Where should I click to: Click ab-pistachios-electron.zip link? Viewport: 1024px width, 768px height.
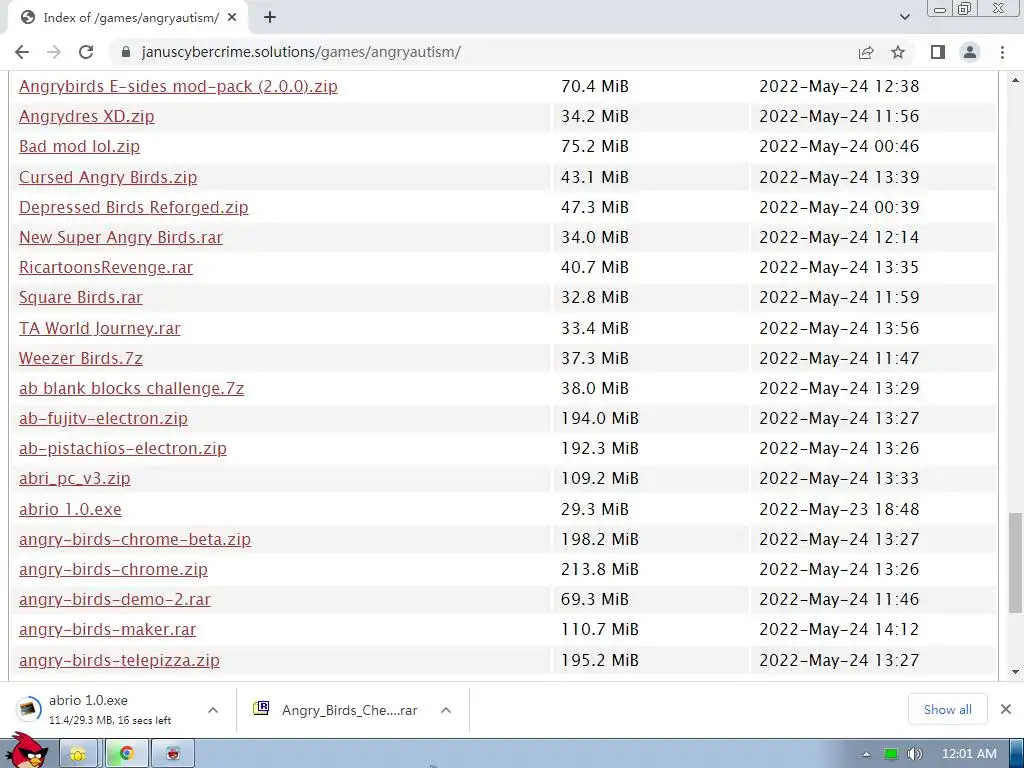123,448
